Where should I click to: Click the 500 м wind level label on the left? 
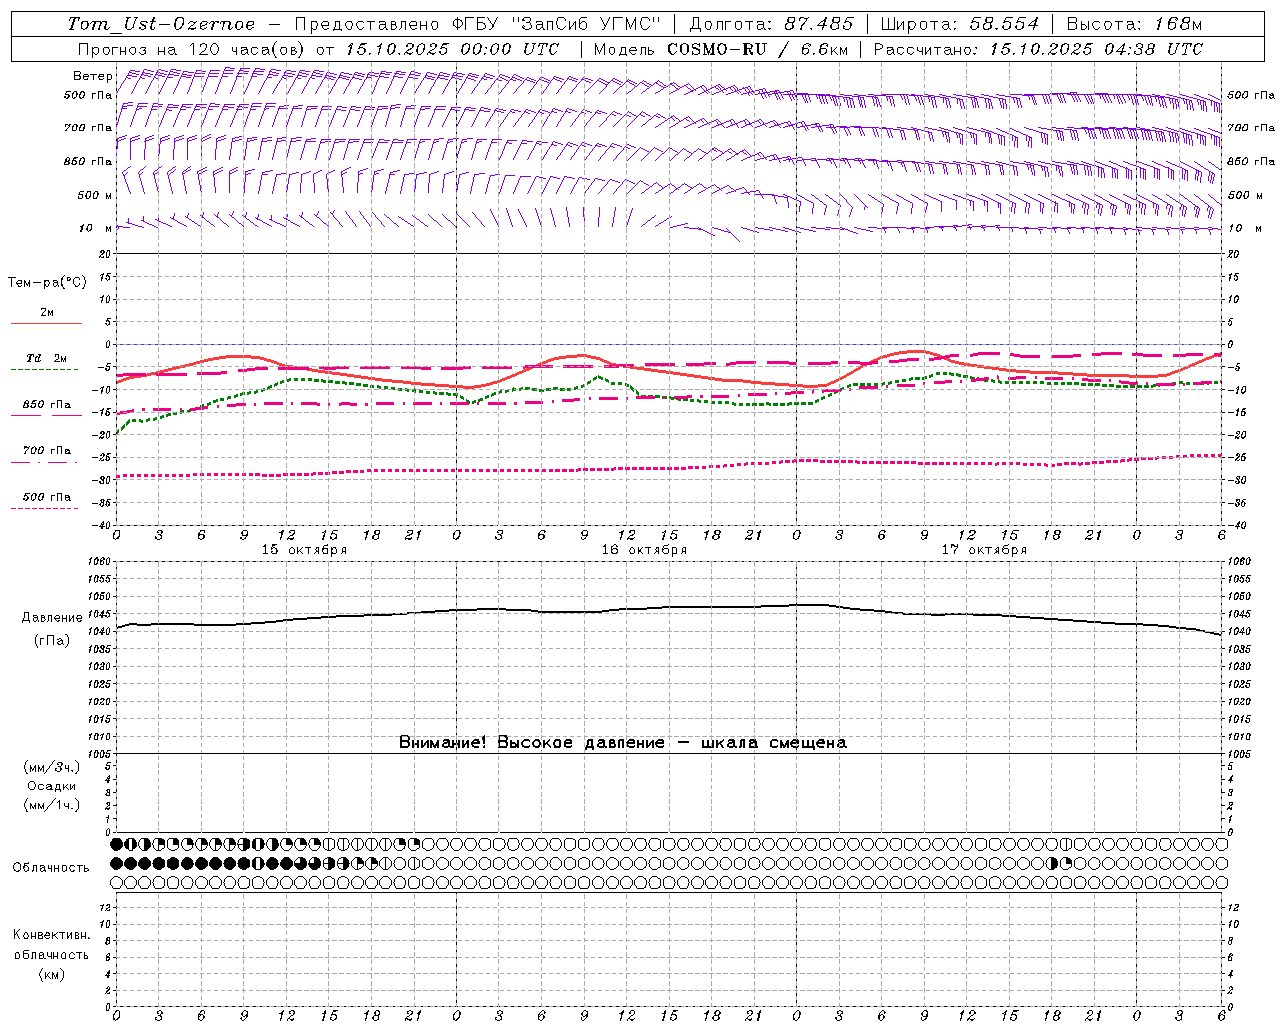point(95,195)
